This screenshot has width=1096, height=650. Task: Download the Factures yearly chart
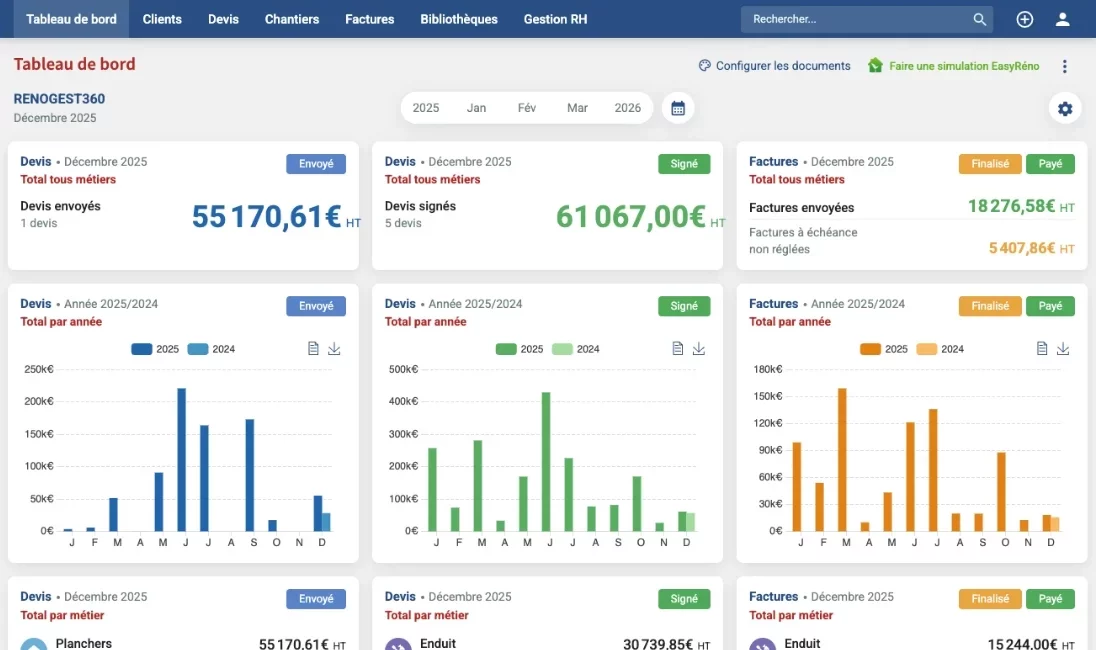click(x=1063, y=349)
